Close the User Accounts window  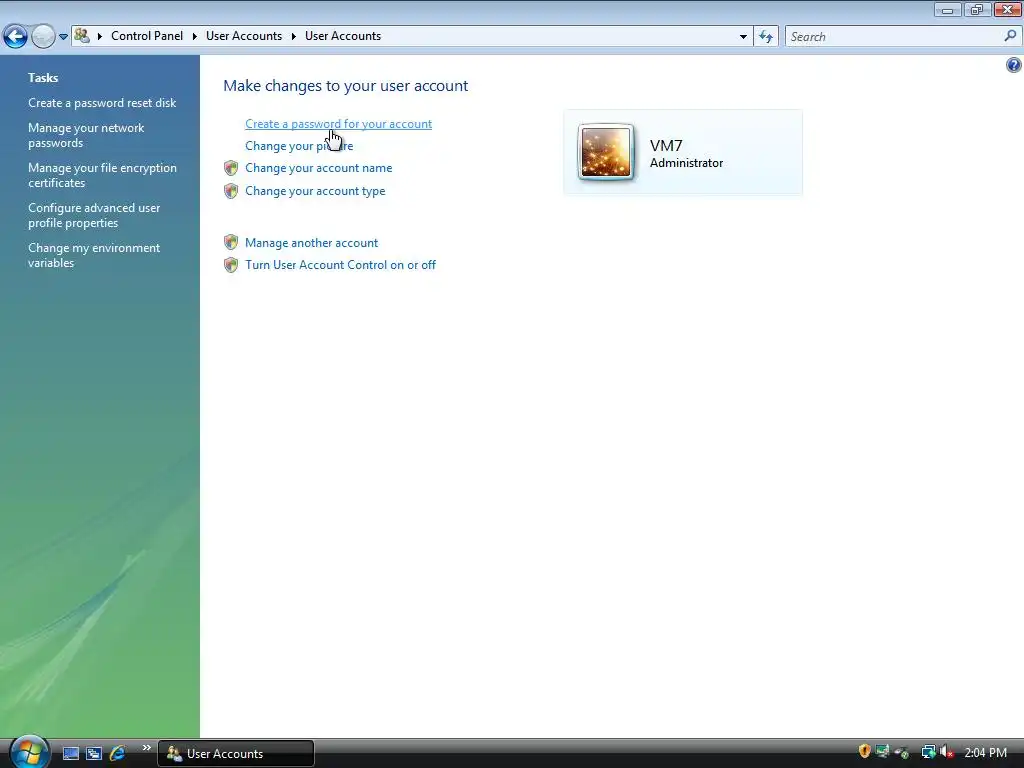point(1008,9)
